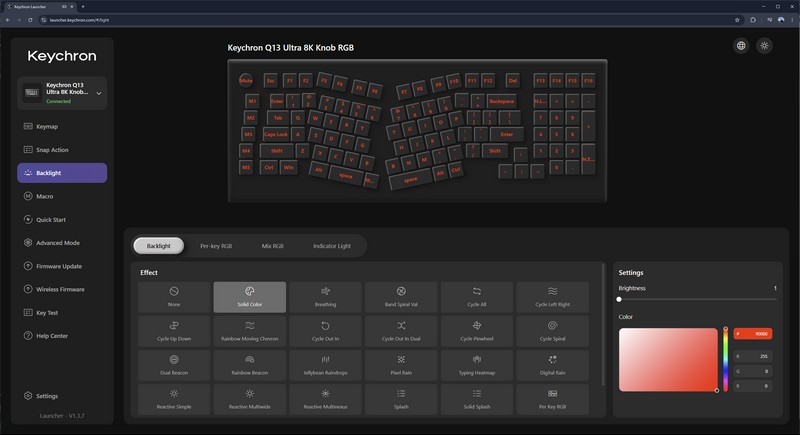Pick the Pixel Rain effect

point(401,365)
